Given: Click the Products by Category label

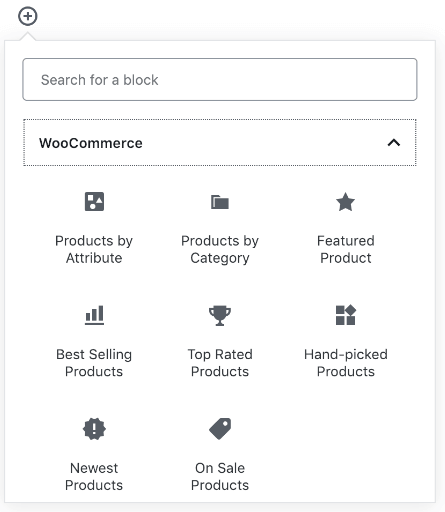Looking at the screenshot, I should [220, 249].
